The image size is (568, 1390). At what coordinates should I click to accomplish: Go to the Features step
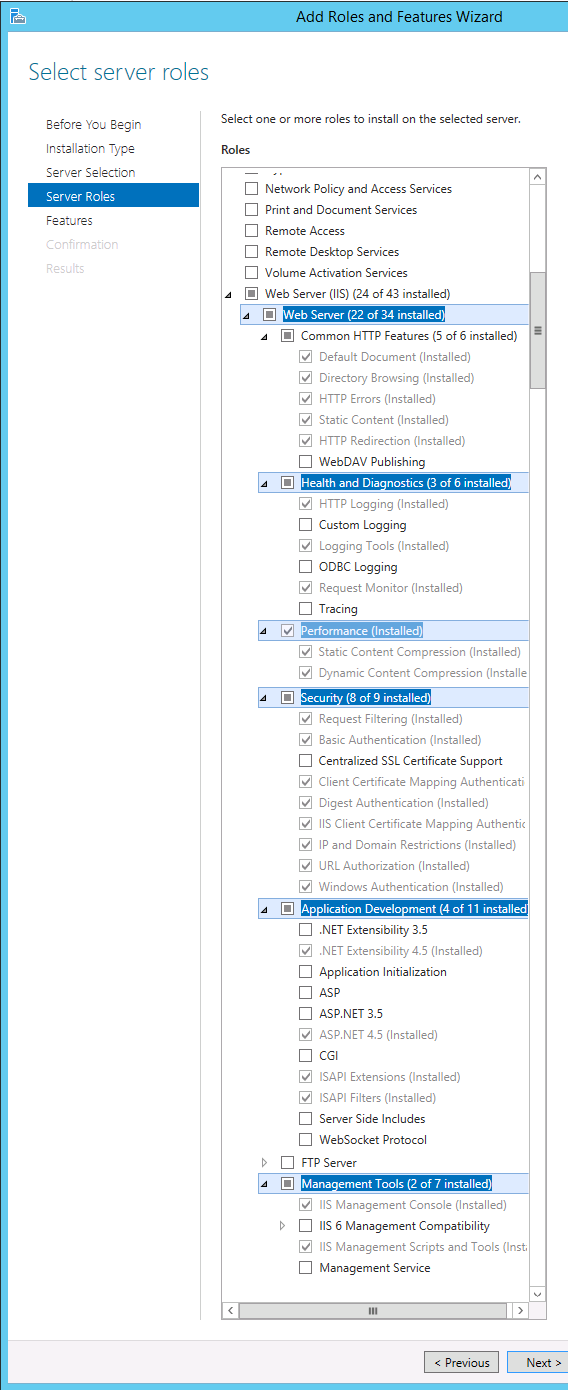69,221
